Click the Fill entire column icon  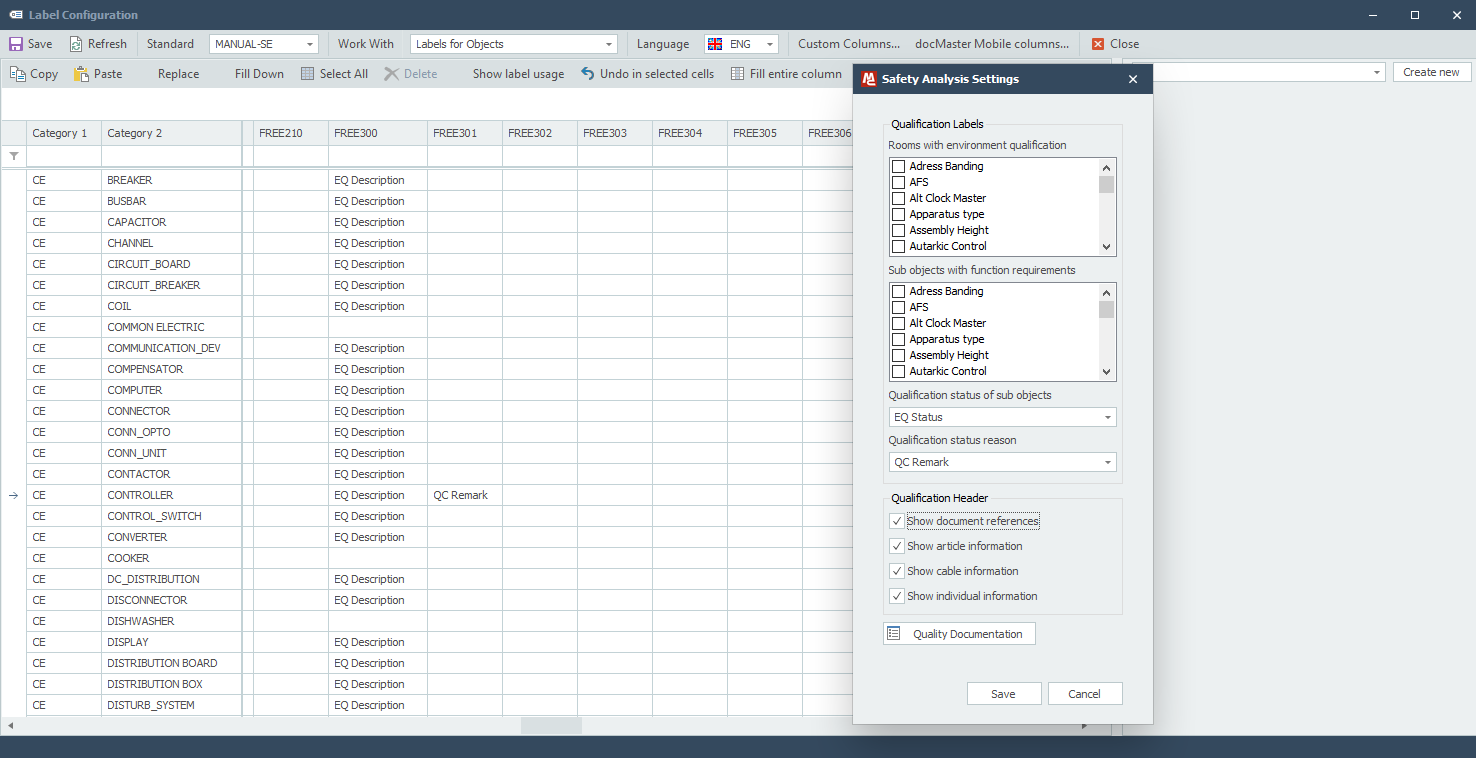(738, 74)
